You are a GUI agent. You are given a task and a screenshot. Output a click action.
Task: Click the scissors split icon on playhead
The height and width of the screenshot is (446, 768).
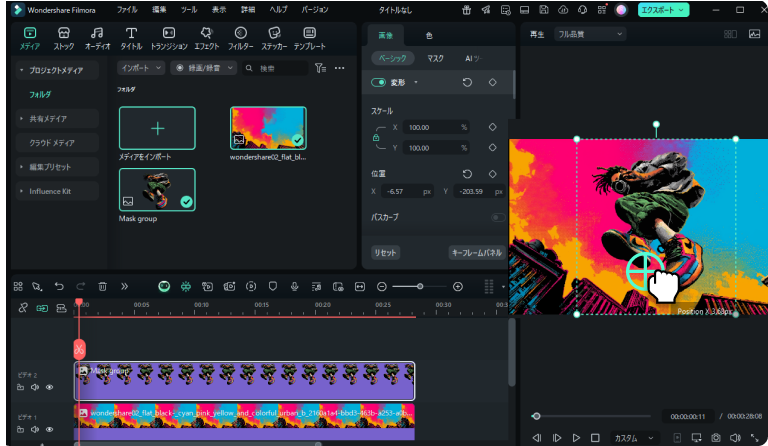click(x=79, y=349)
